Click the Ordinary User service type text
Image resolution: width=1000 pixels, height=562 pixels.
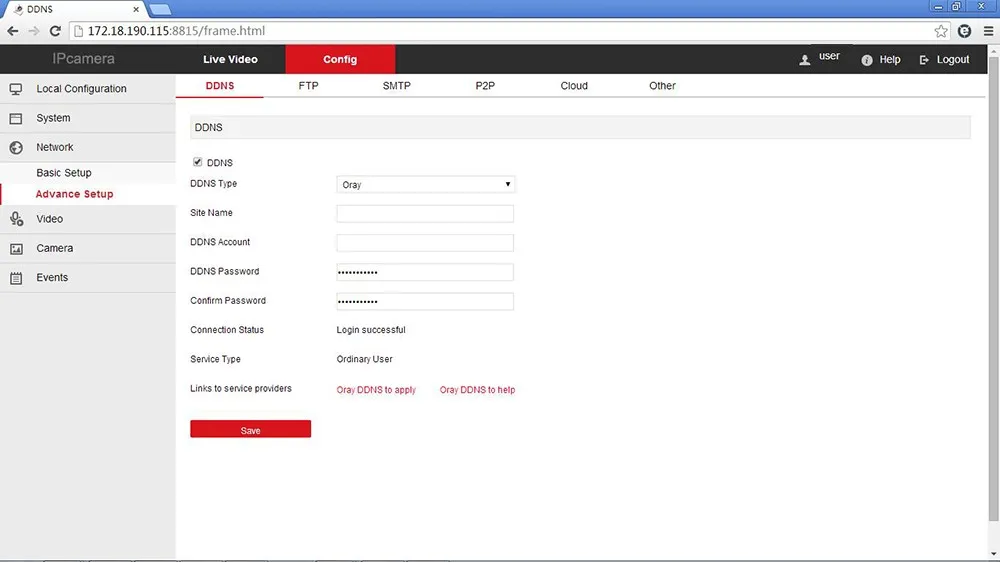365,359
